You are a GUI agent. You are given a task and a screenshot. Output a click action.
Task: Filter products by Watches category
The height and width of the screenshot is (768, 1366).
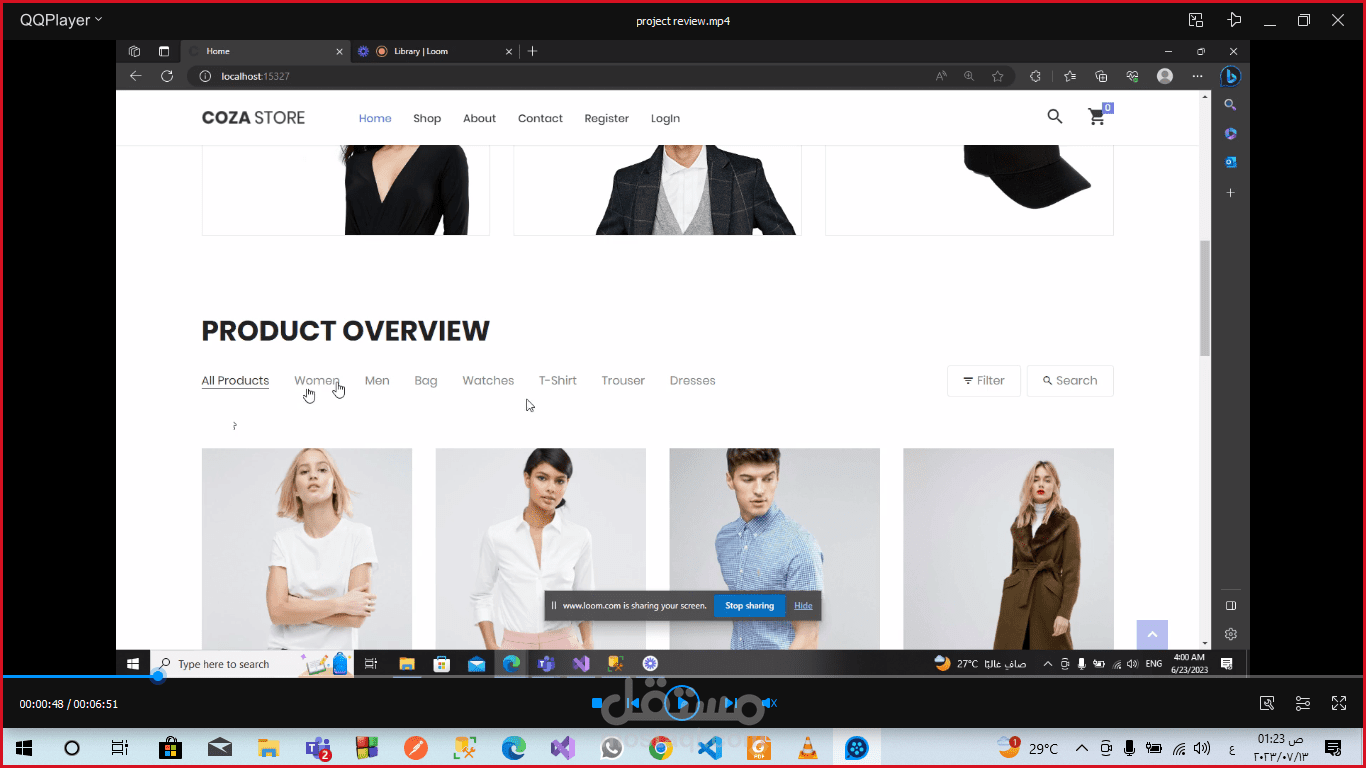coord(488,380)
